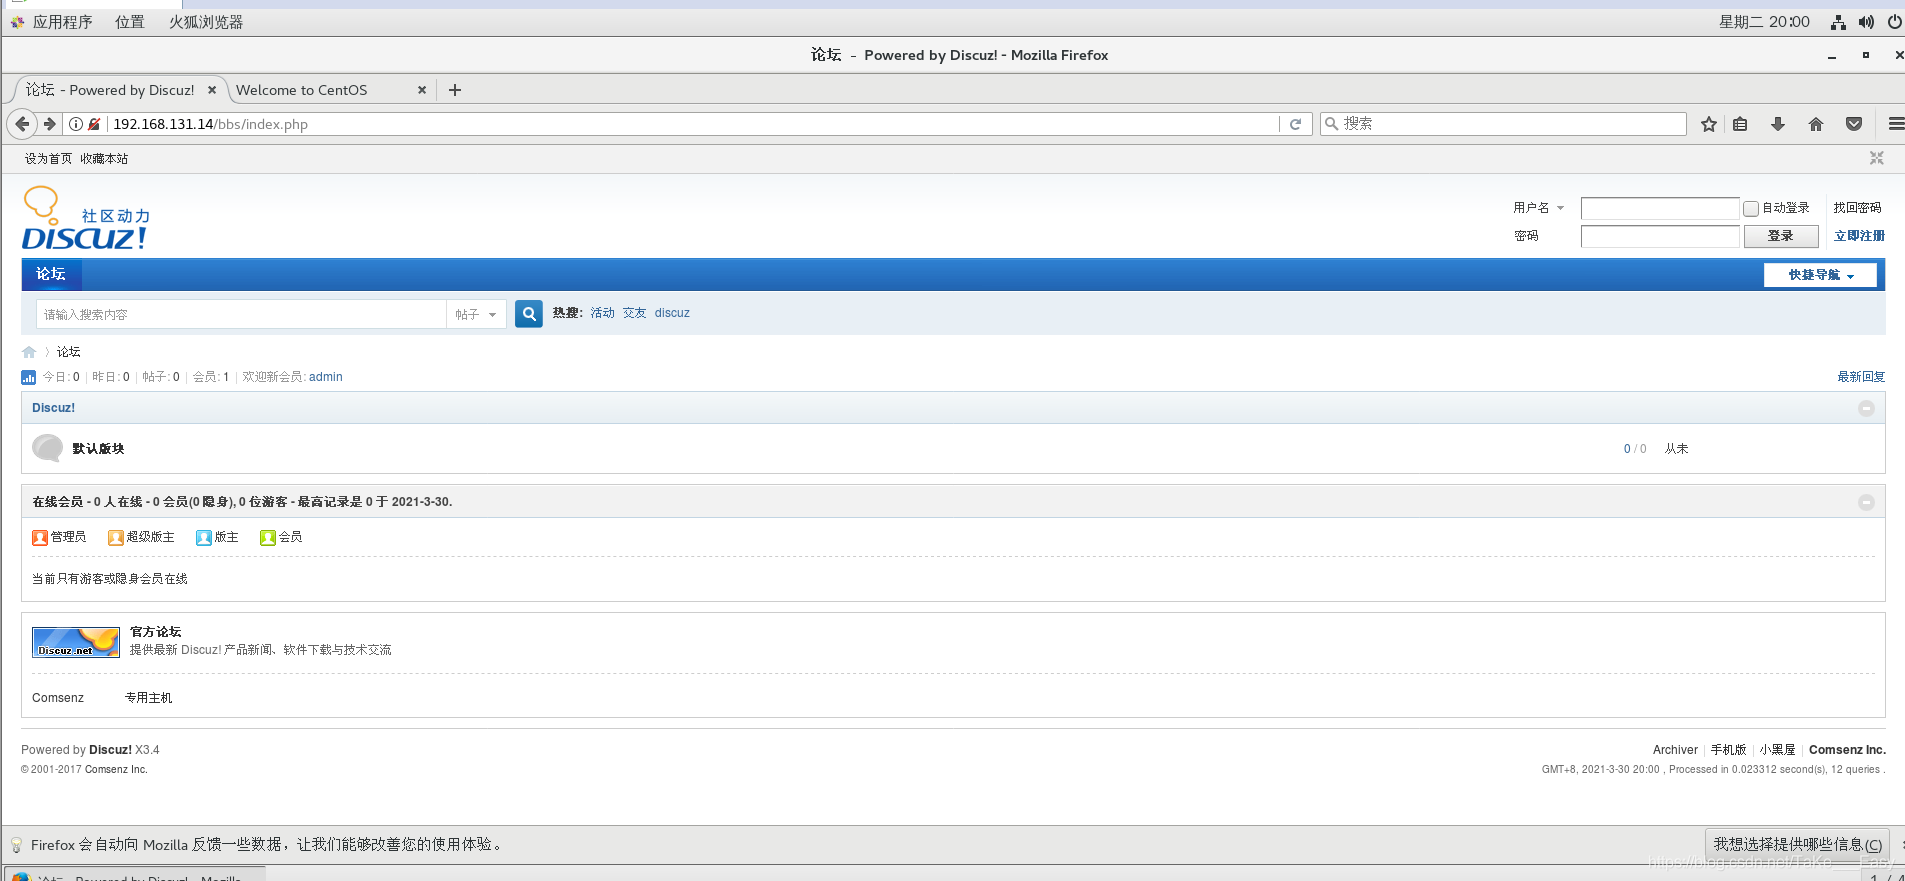Image resolution: width=1905 pixels, height=881 pixels.
Task: Open the 位置 menu
Action: pos(130,22)
